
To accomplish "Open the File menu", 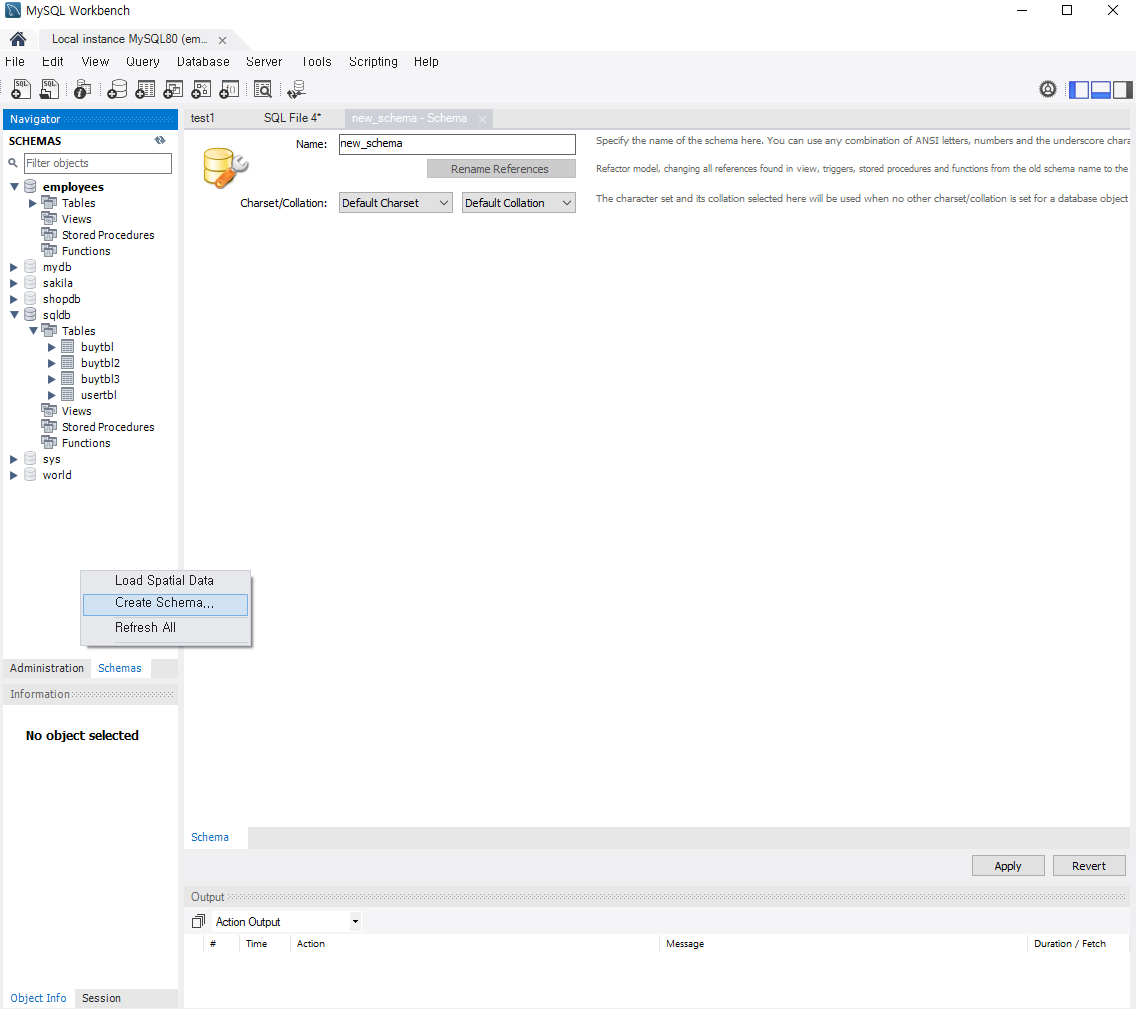I will (x=15, y=62).
